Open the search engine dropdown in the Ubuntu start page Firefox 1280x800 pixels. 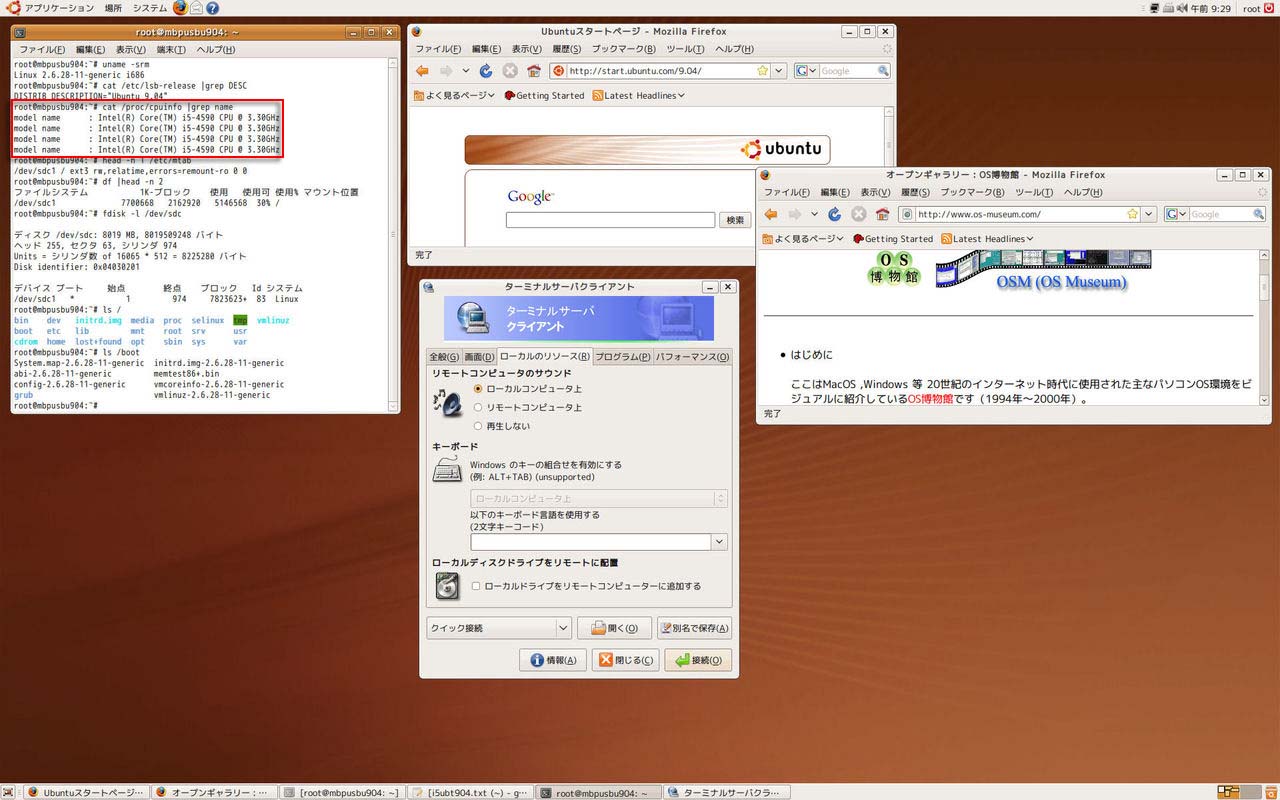pos(806,71)
